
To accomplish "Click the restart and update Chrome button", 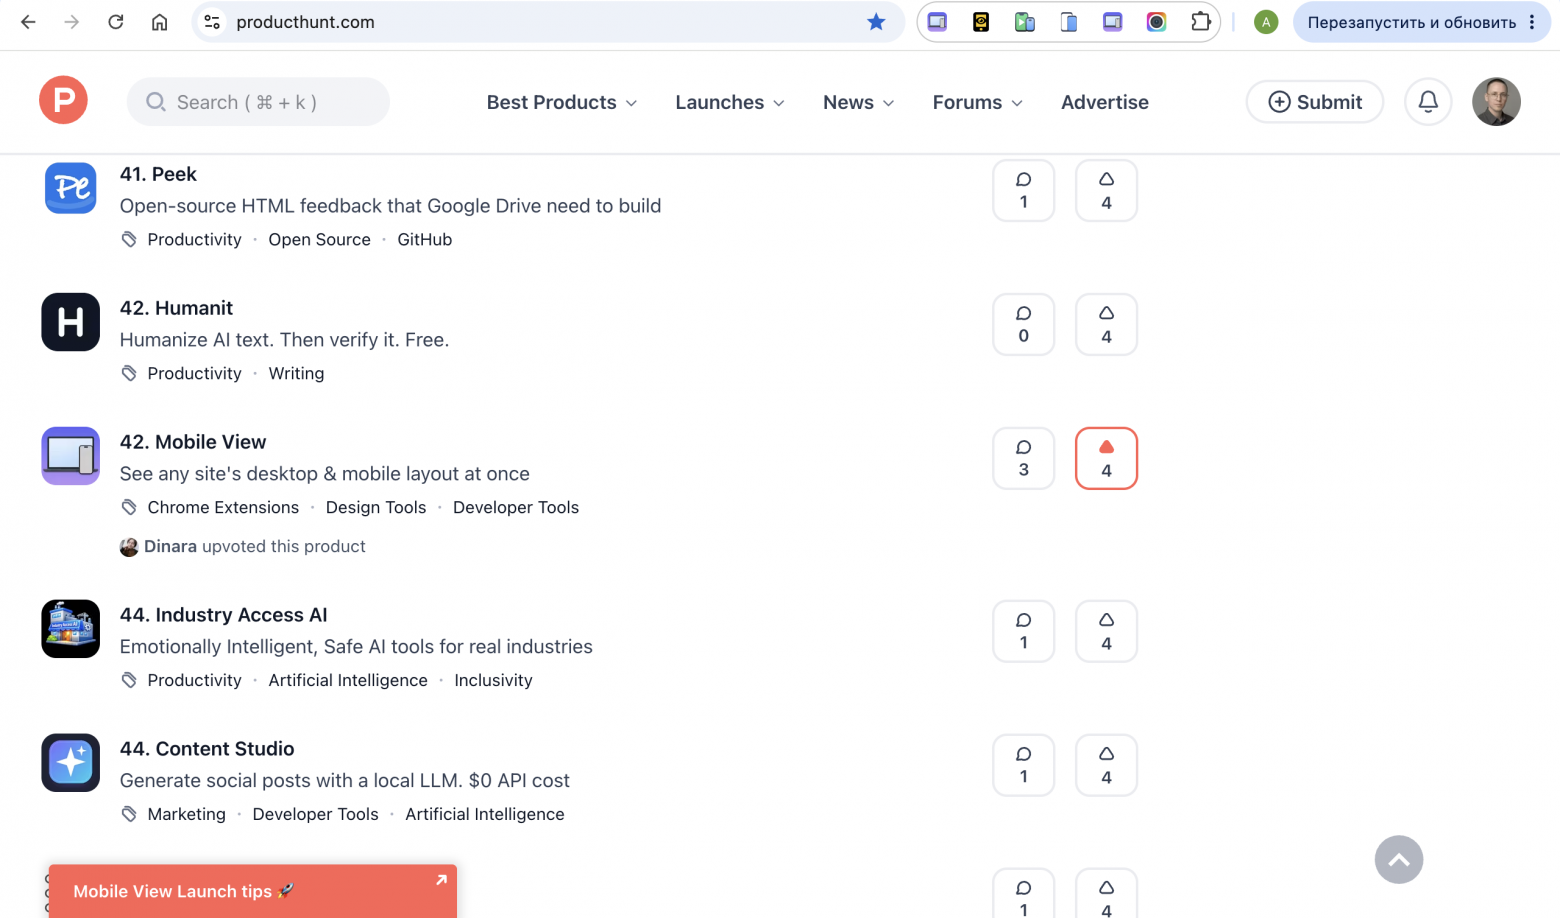I will tap(1411, 22).
